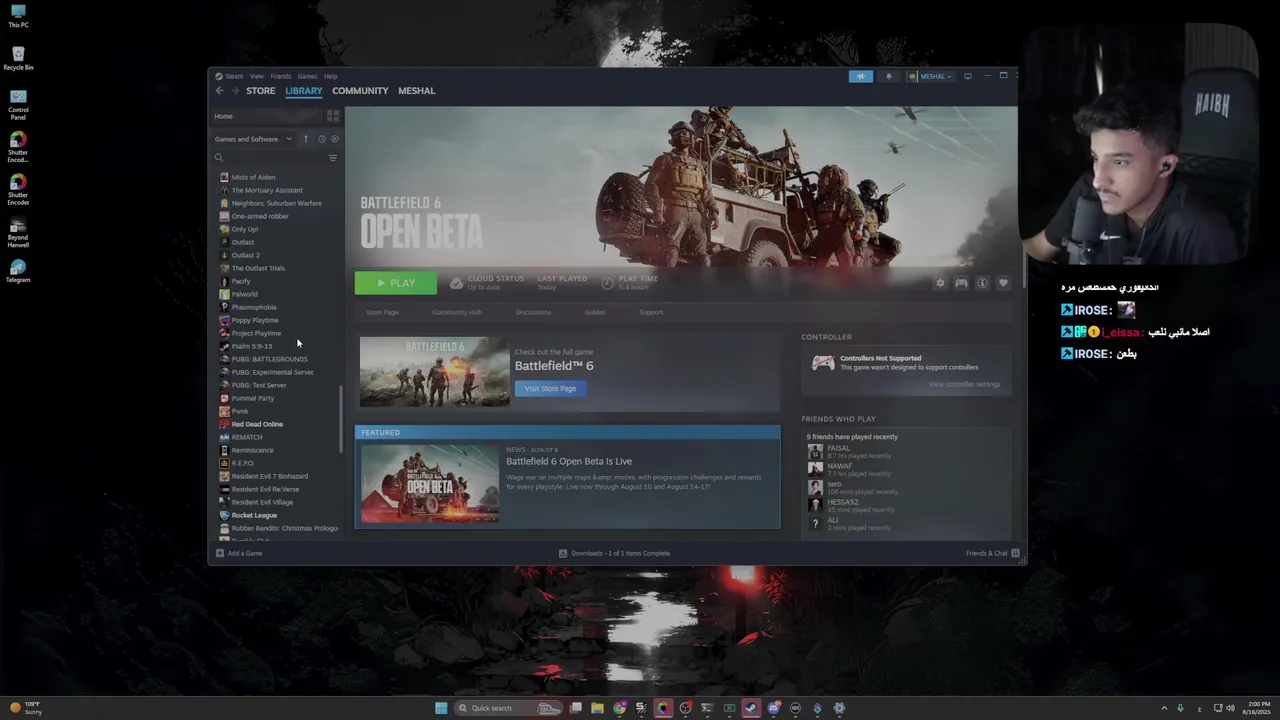Image resolution: width=1280 pixels, height=720 pixels.
Task: Click the ready-to-play filter icon
Action: tap(335, 139)
